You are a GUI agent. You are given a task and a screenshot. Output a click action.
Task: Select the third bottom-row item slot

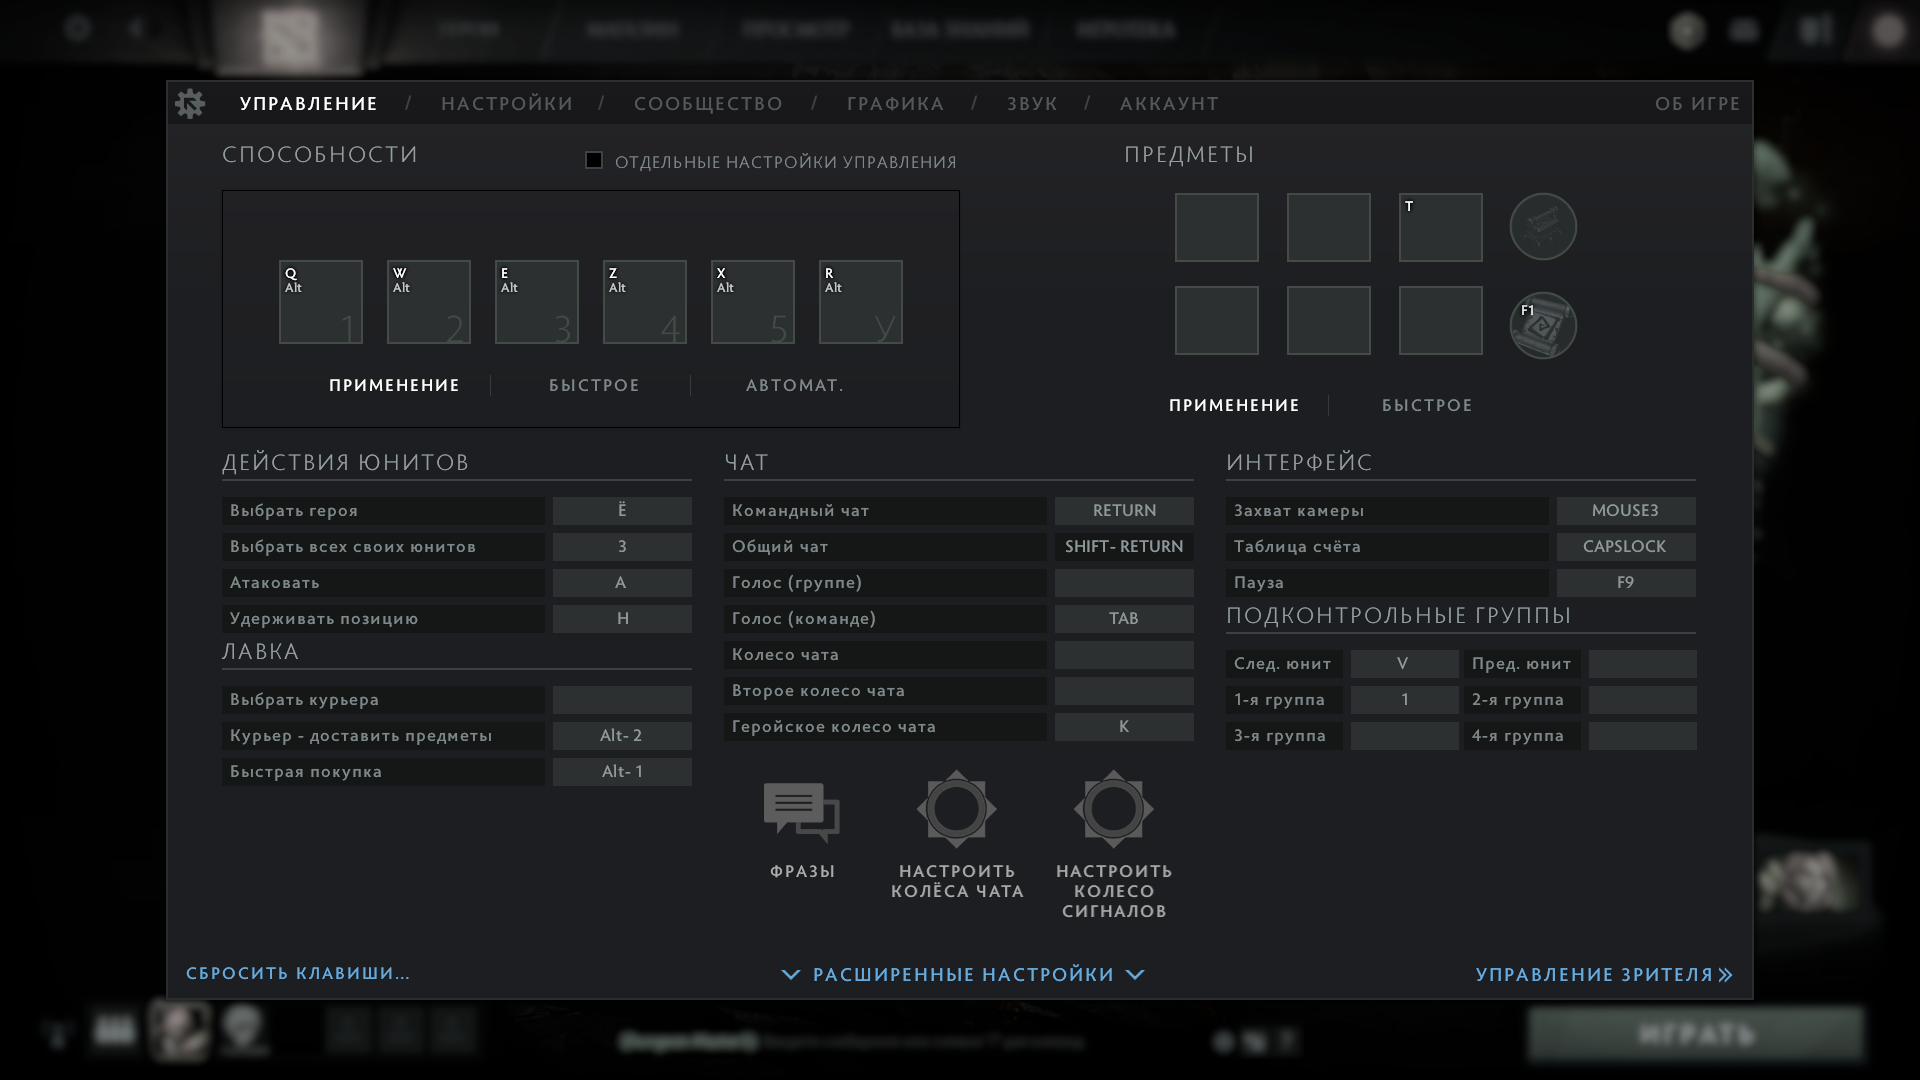coord(1441,321)
